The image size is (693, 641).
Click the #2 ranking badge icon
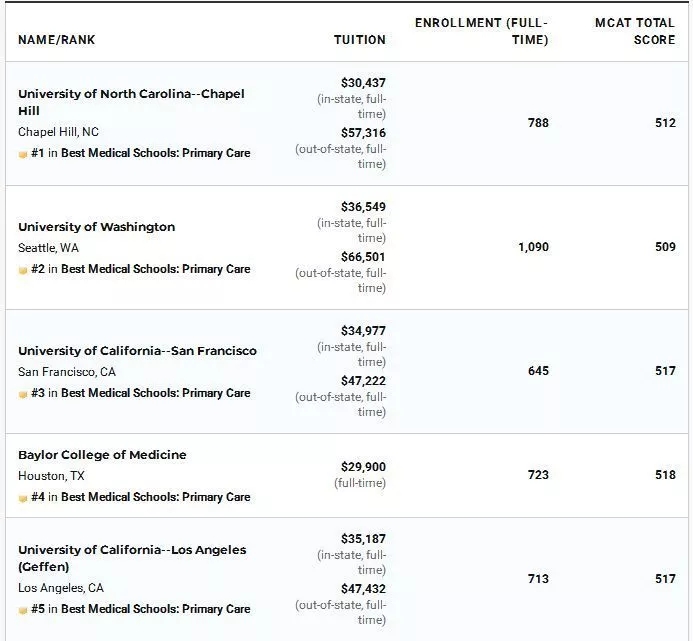(x=23, y=270)
